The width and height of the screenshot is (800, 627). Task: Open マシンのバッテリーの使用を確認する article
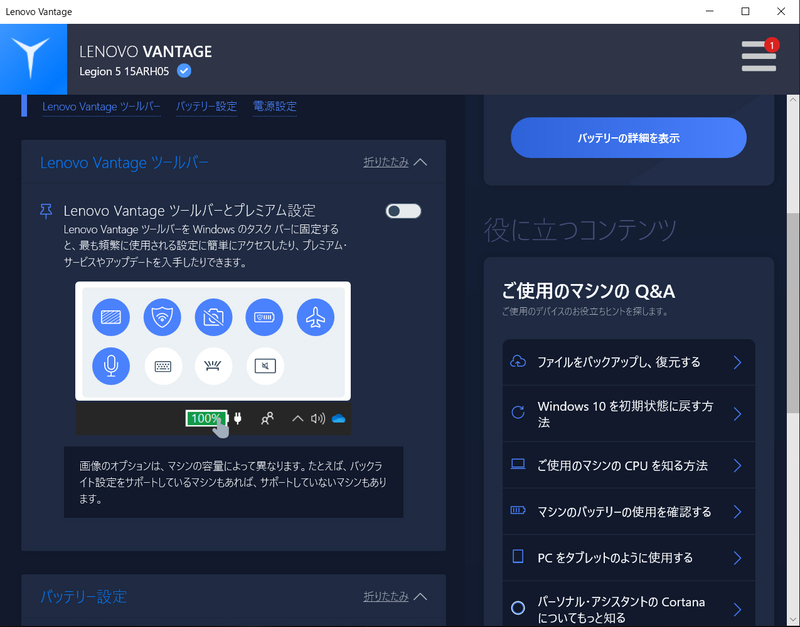629,512
